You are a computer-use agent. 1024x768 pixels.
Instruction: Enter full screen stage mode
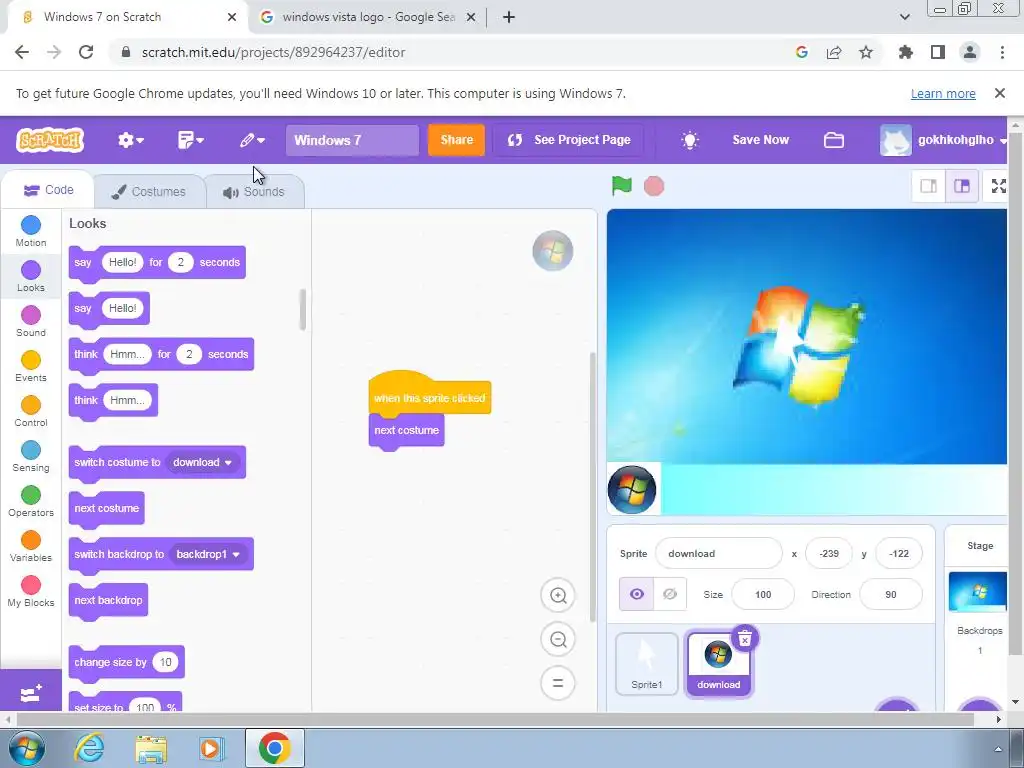pos(998,186)
